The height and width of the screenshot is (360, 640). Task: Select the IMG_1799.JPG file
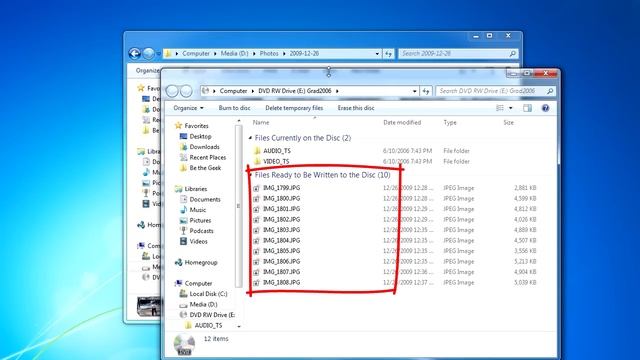281,188
